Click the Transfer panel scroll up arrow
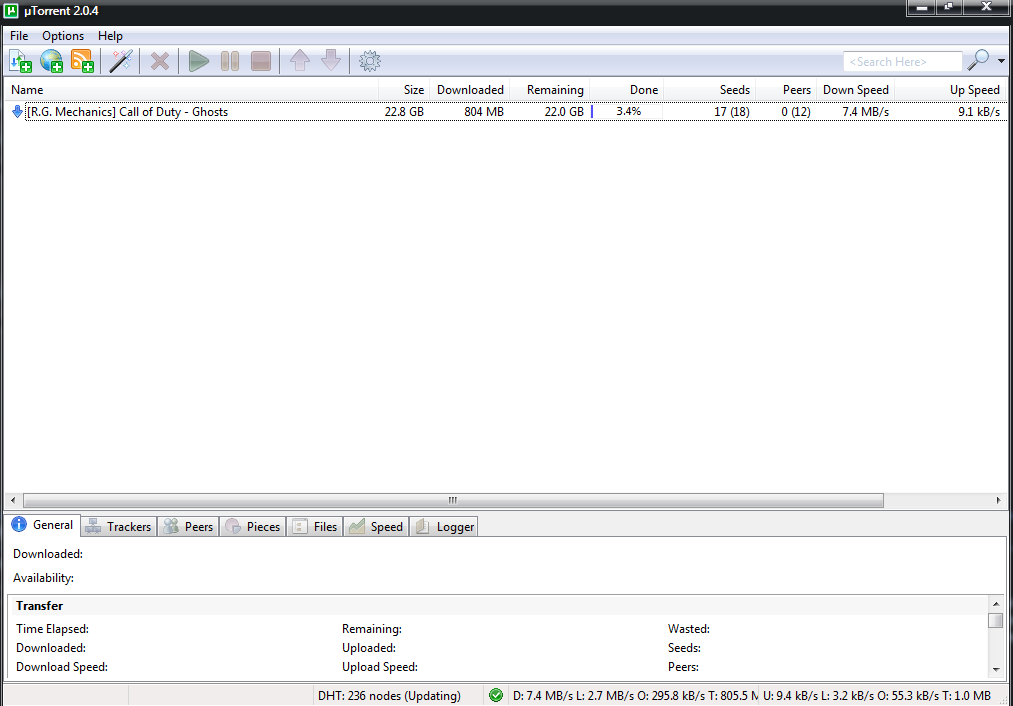 coord(996,604)
